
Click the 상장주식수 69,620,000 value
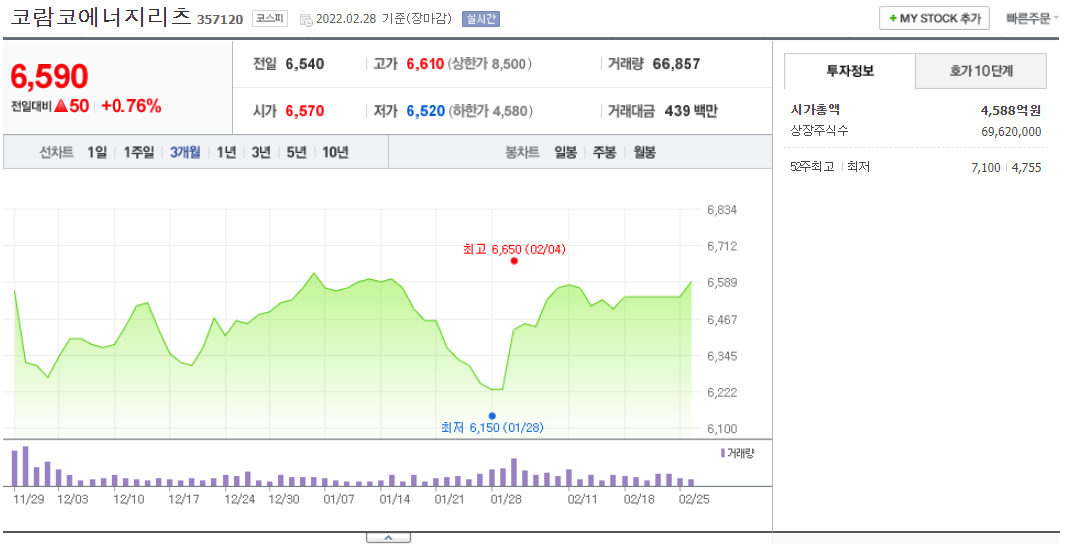pos(1011,131)
